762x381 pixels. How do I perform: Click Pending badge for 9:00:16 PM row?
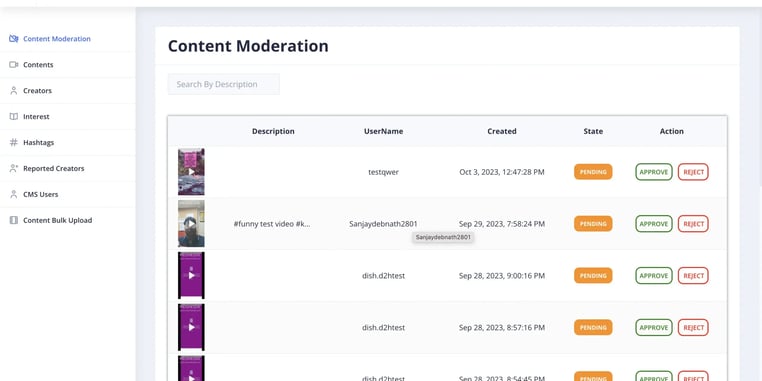pos(593,276)
